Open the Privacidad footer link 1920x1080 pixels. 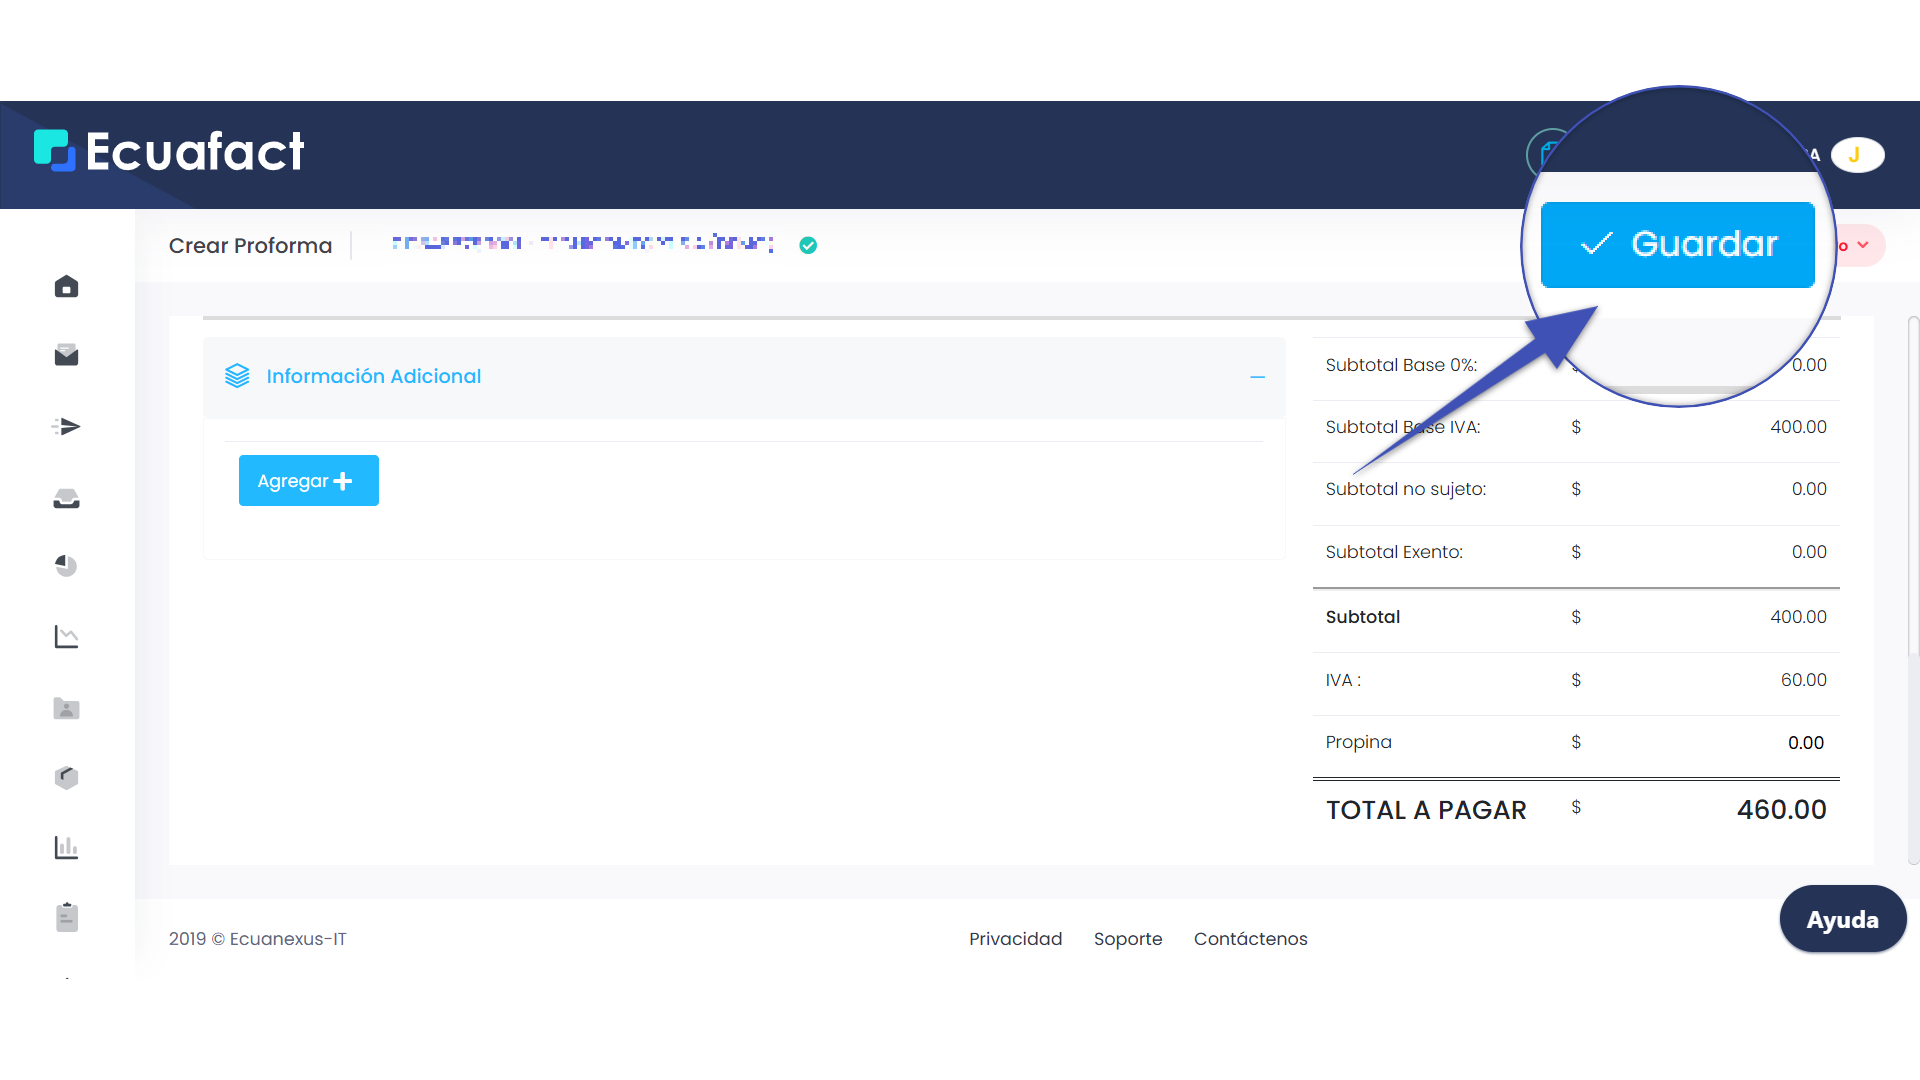point(1015,939)
